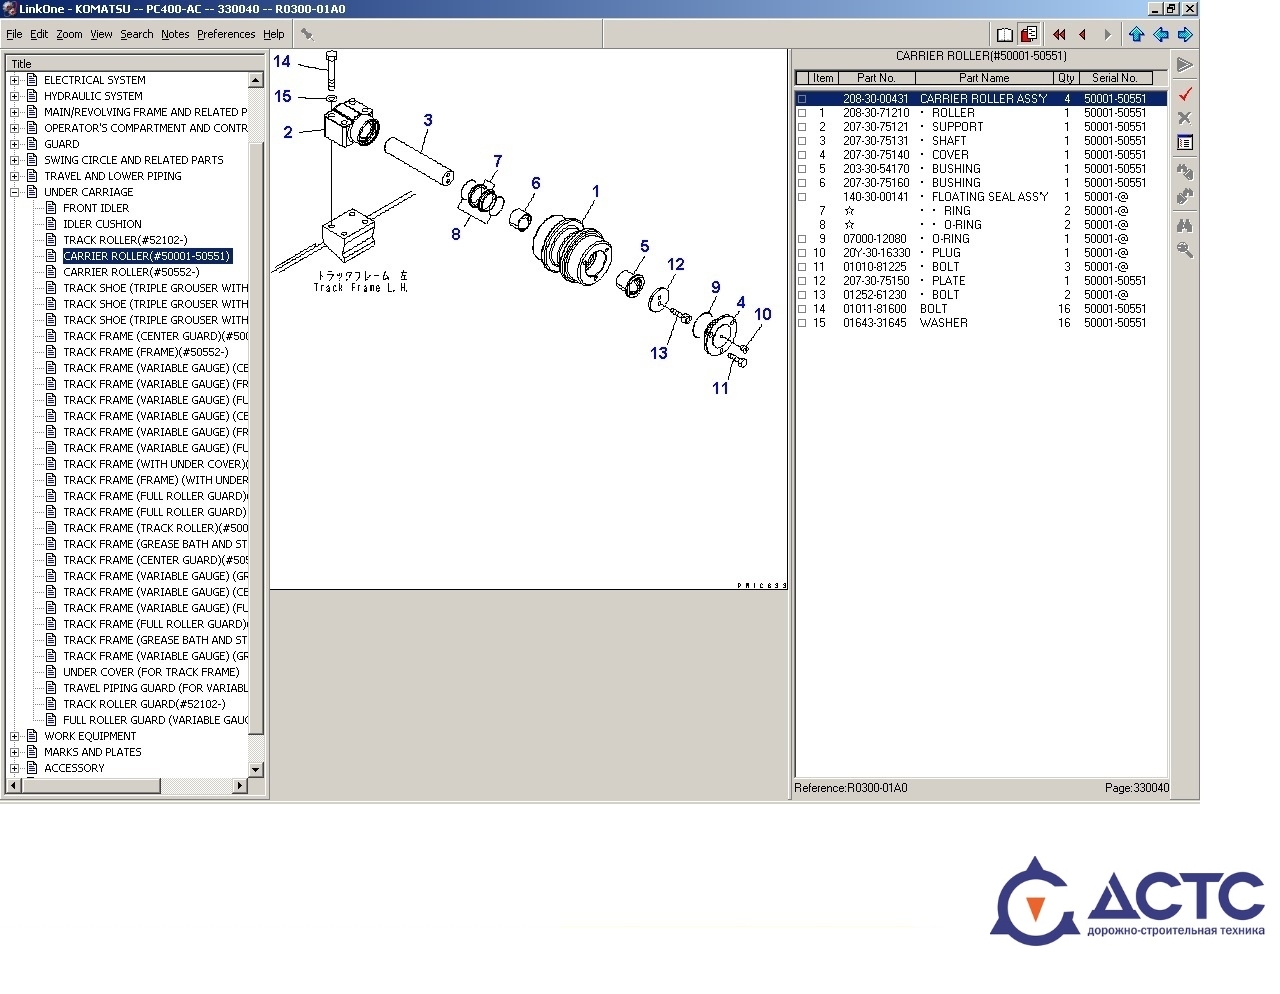This screenshot has width=1280, height=994.
Task: Click the pin icon in the toolbar
Action: [307, 34]
